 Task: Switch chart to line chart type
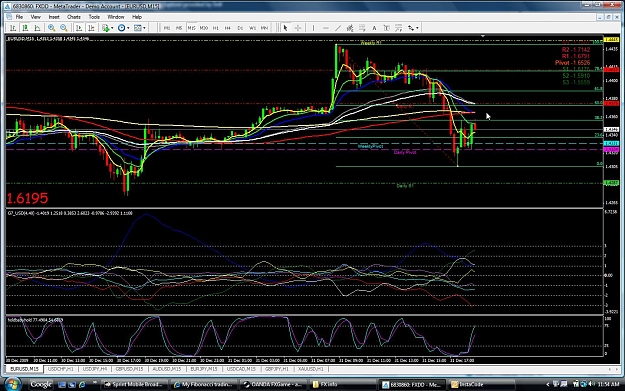pos(37,28)
